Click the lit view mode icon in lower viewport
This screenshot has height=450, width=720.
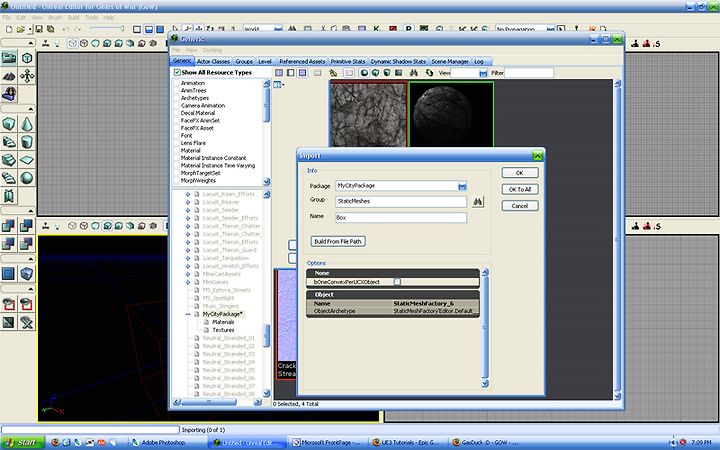[107, 226]
